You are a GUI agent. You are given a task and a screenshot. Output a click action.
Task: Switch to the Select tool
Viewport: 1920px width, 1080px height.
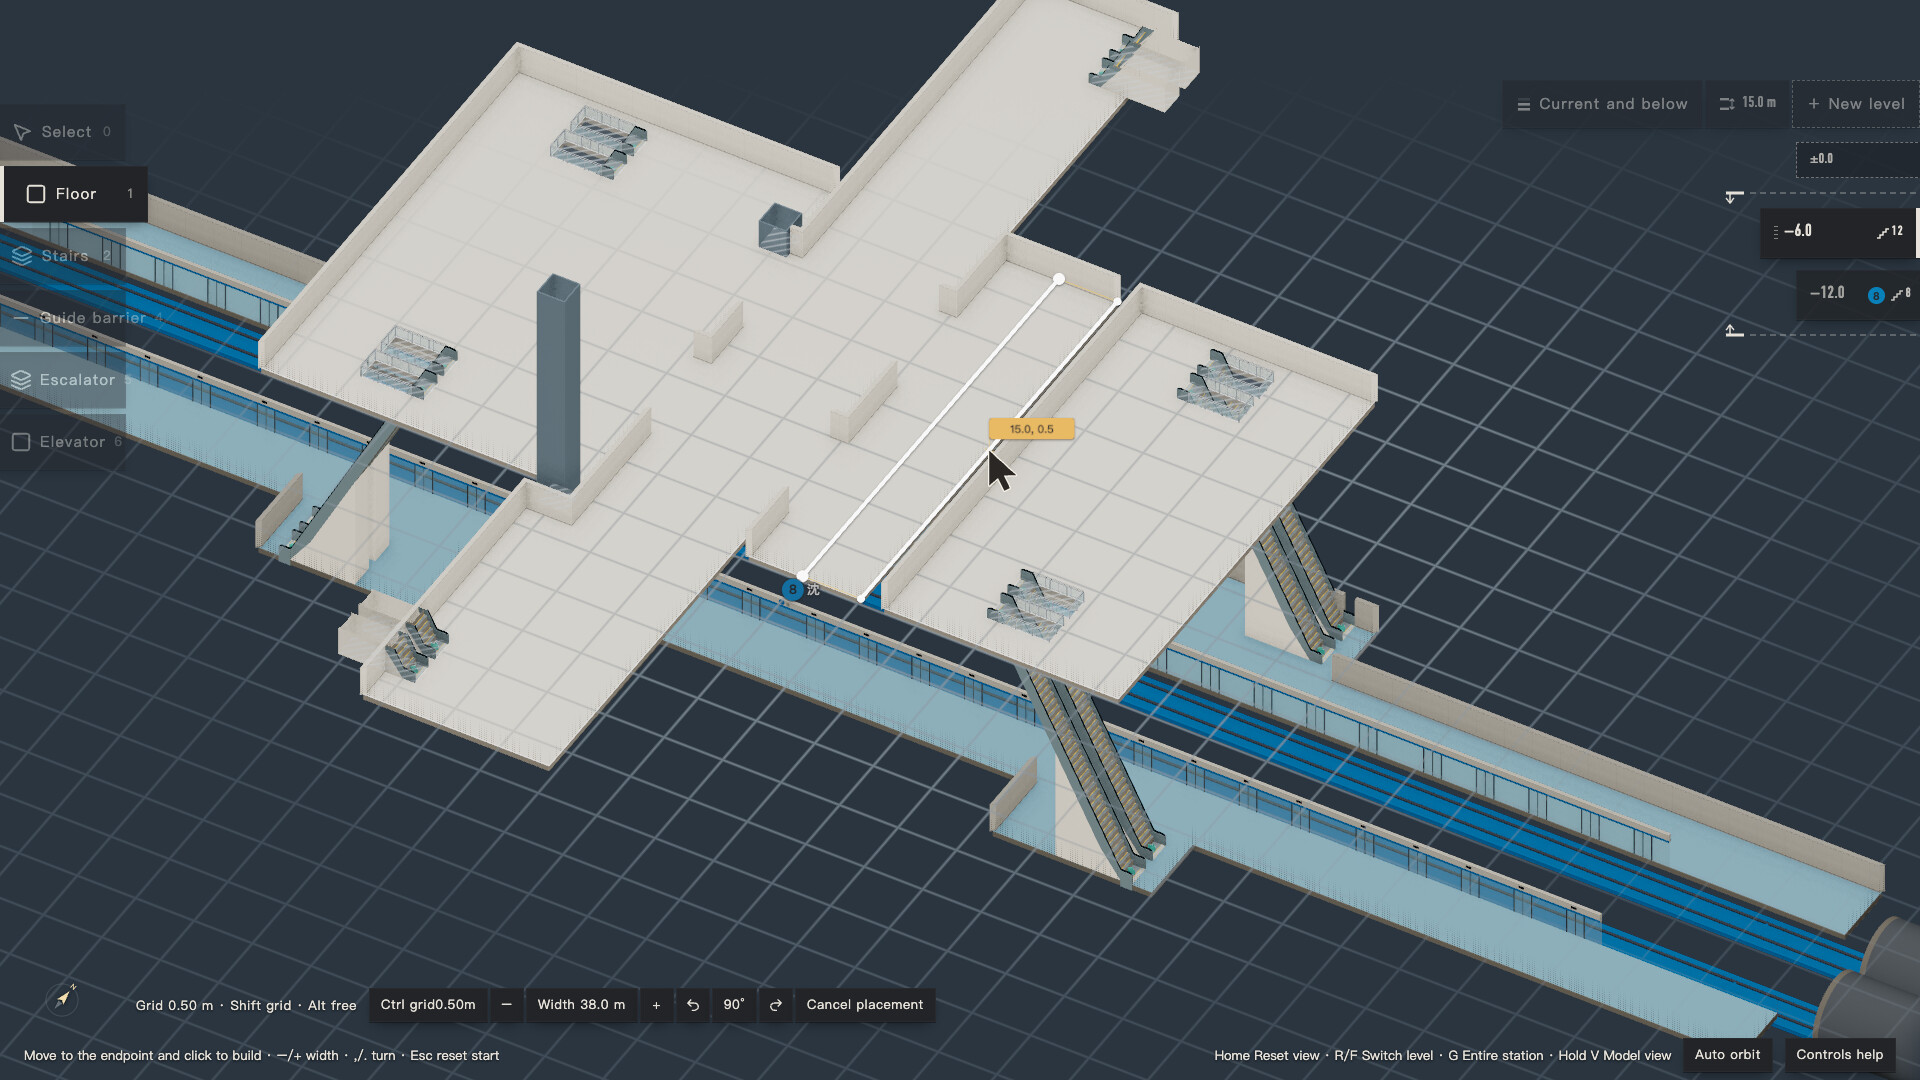pyautogui.click(x=62, y=132)
